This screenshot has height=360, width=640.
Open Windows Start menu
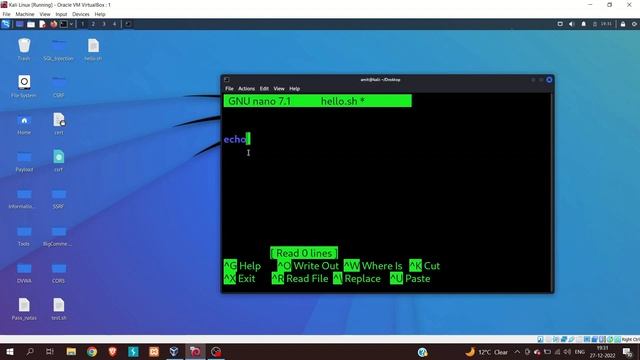[x=10, y=352]
